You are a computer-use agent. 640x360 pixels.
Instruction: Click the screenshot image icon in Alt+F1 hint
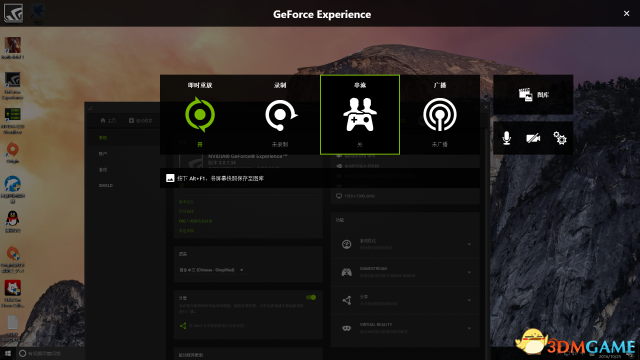pyautogui.click(x=170, y=178)
